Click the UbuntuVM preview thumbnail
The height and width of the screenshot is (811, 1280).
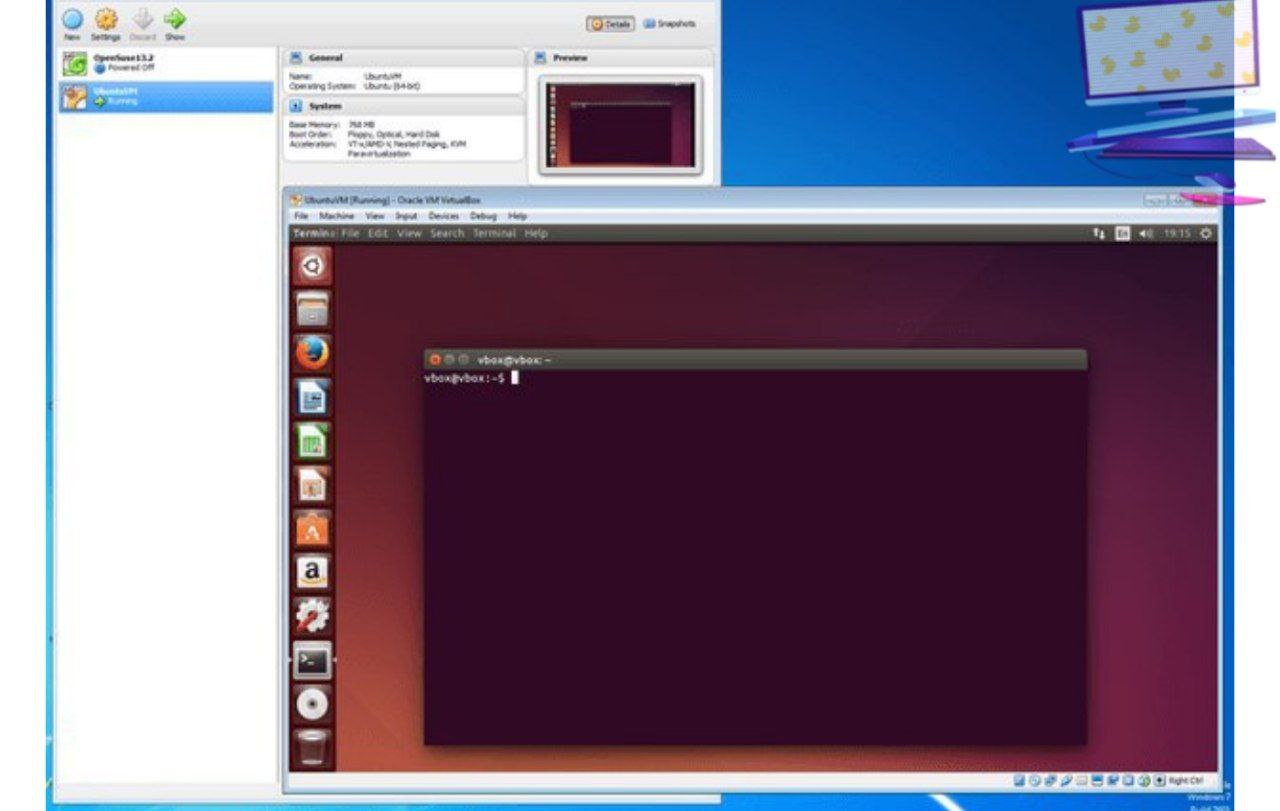(x=620, y=124)
